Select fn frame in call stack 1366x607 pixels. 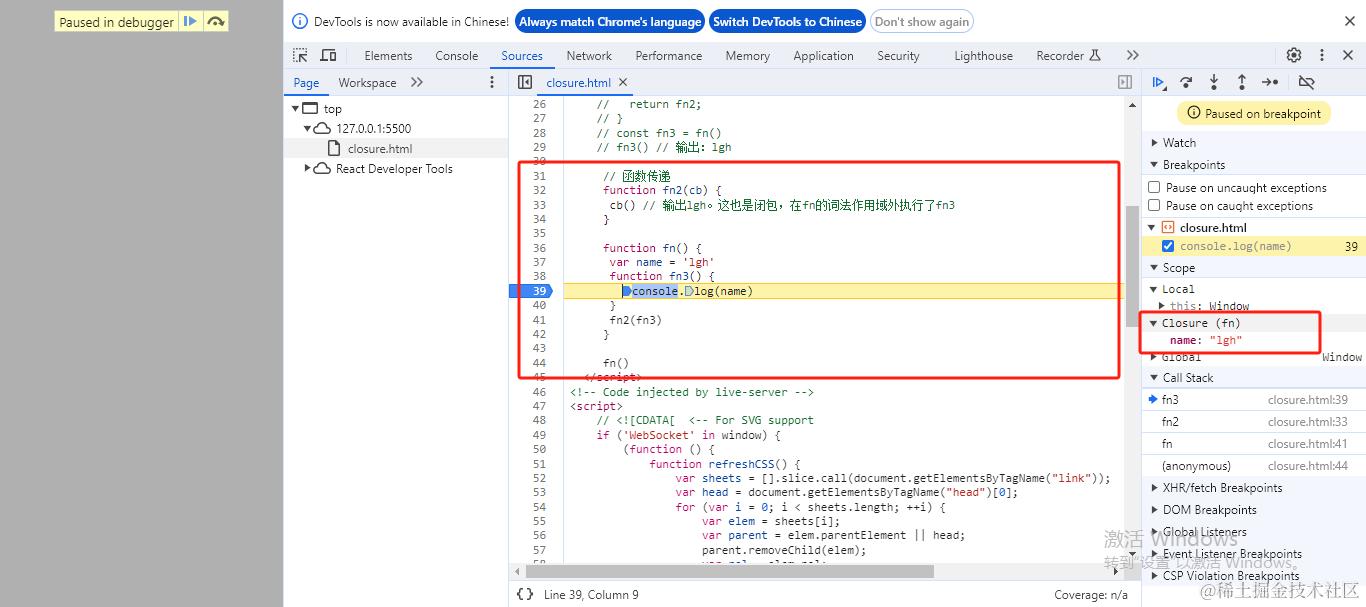tap(1254, 443)
